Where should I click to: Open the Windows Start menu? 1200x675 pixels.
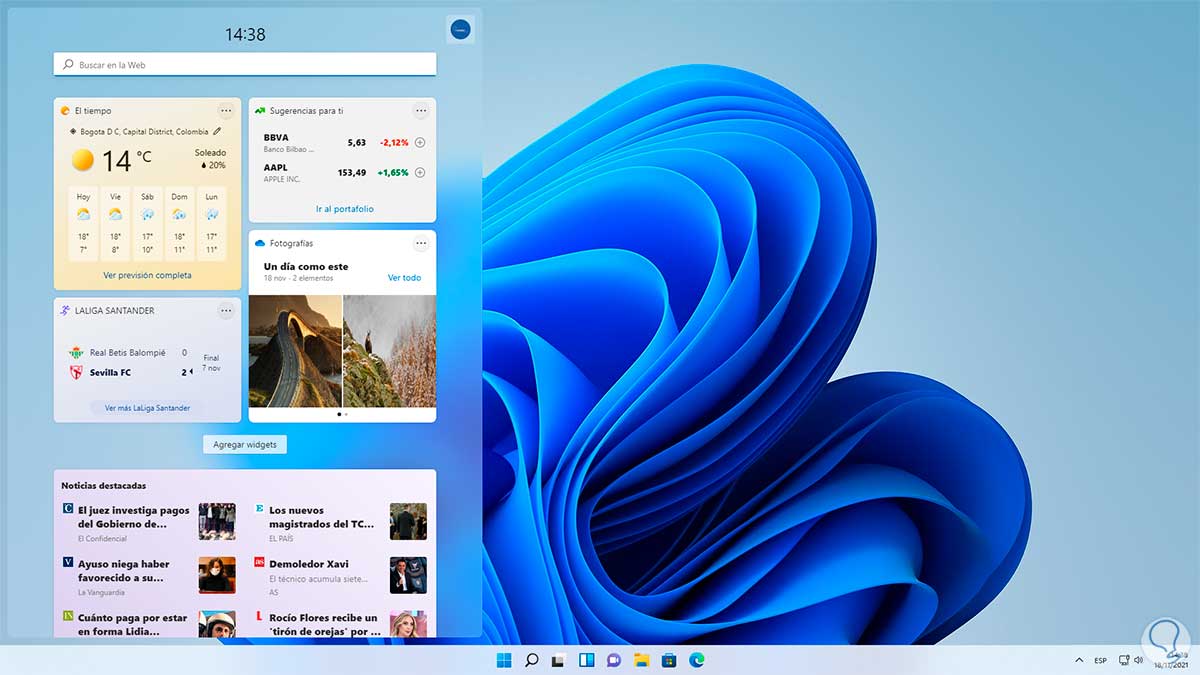pos(504,660)
